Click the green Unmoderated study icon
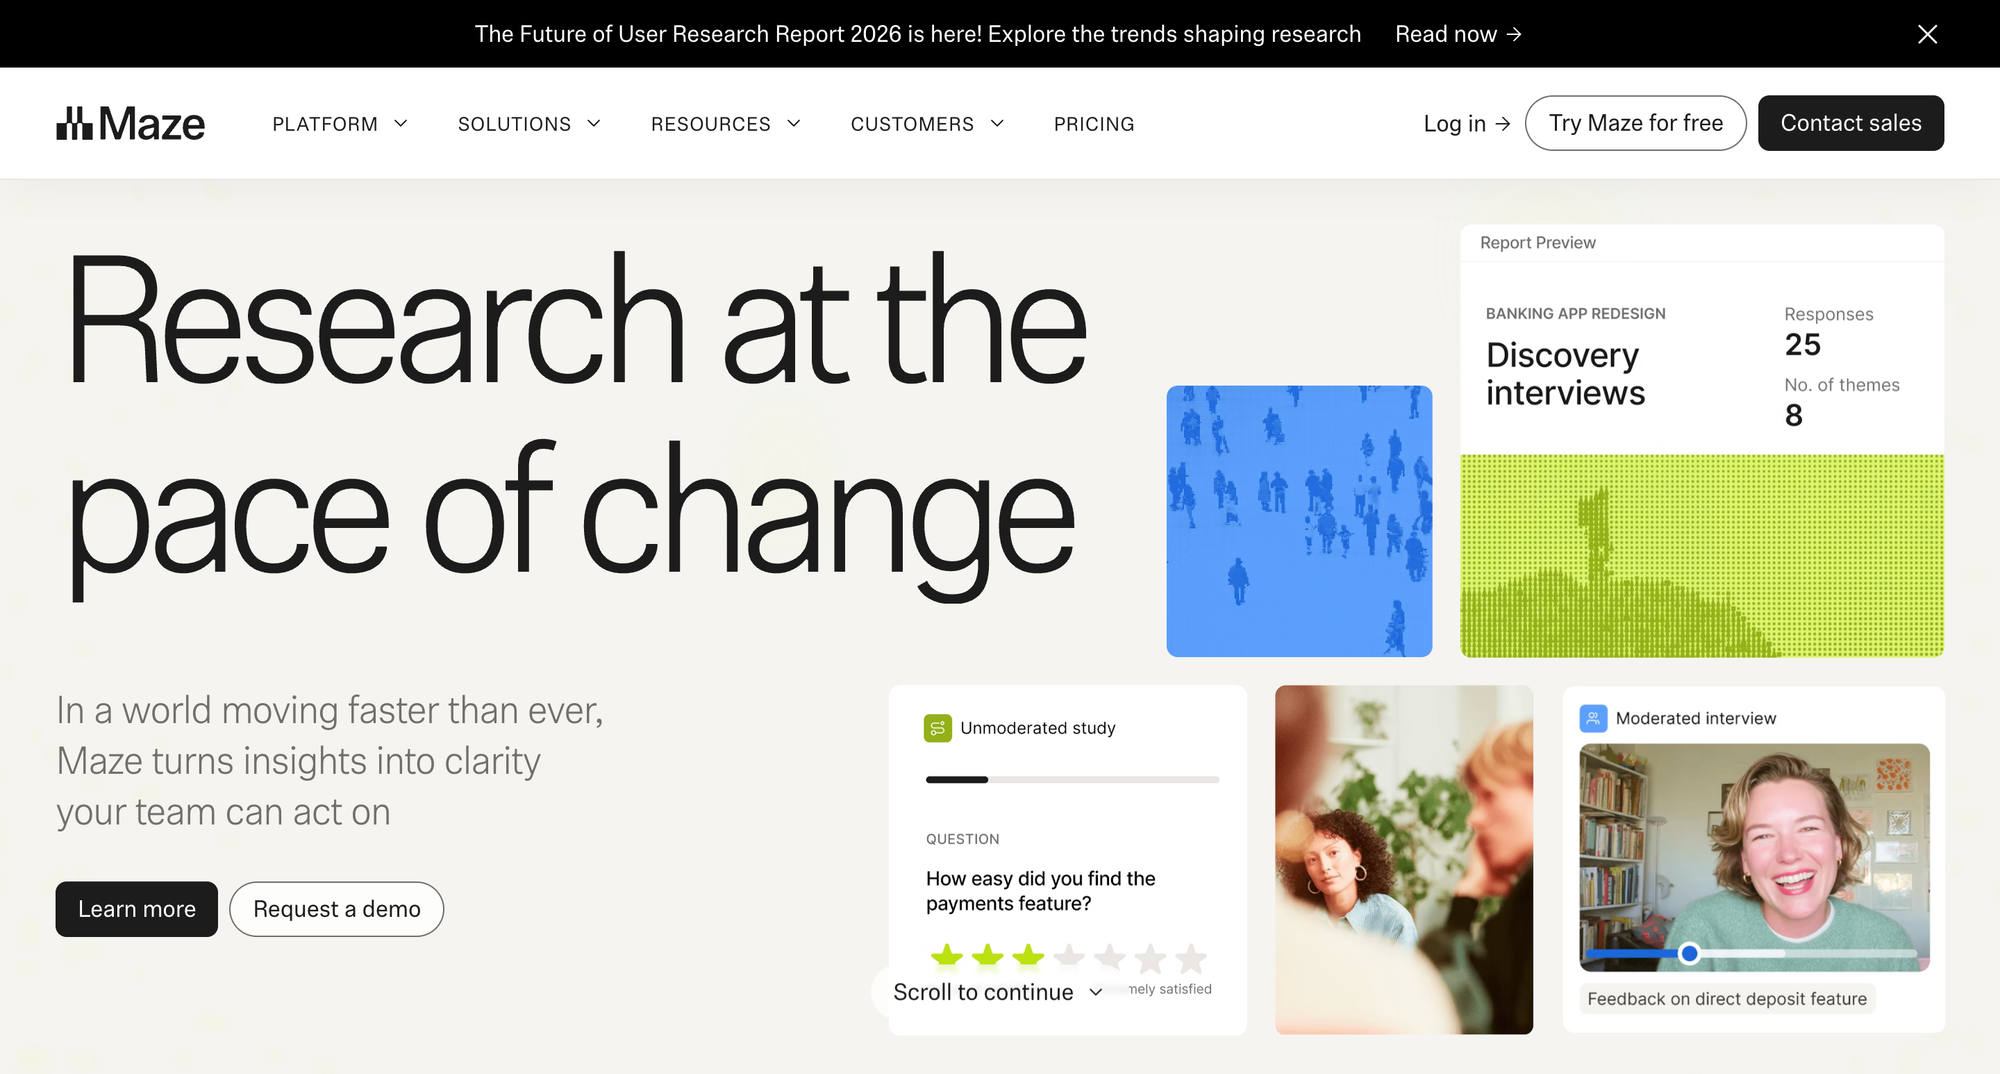This screenshot has width=2000, height=1074. tap(938, 728)
